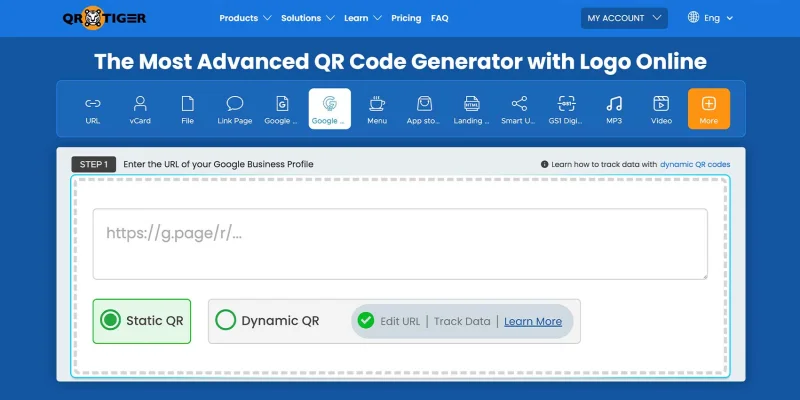Select the Smart URL share icon
Screen dimensions: 800x400
point(519,109)
